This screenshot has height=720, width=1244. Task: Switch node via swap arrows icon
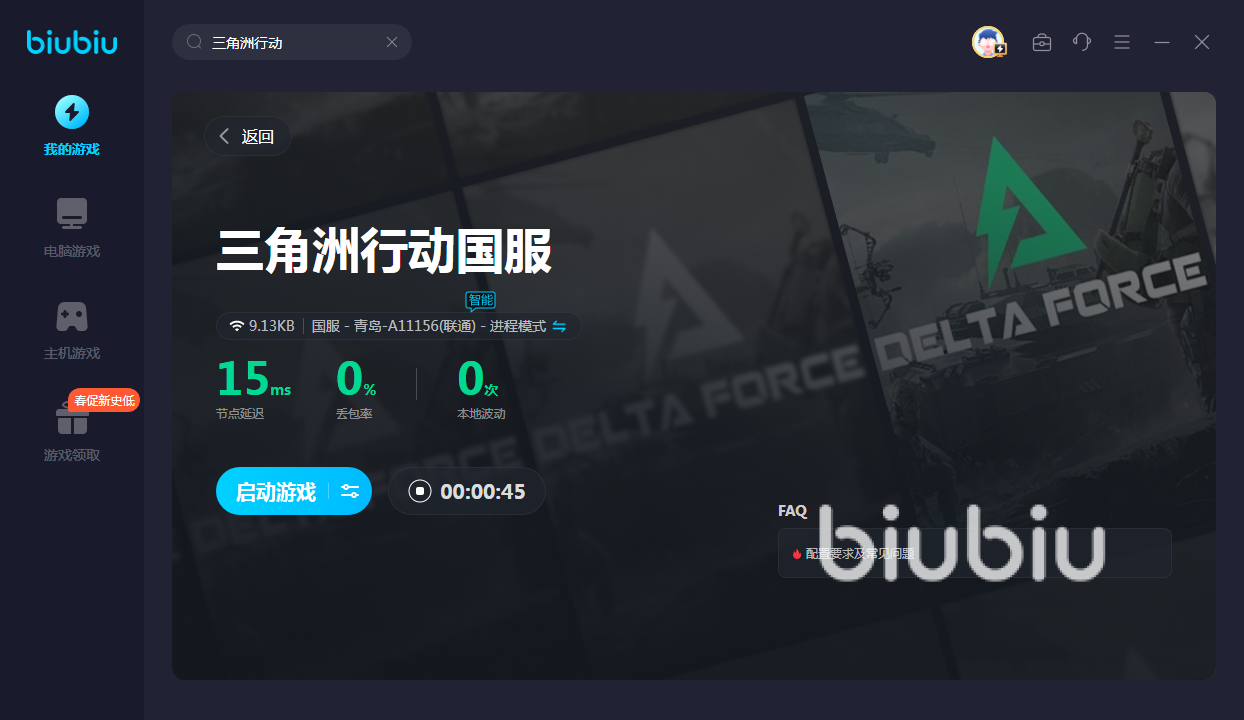tap(559, 326)
